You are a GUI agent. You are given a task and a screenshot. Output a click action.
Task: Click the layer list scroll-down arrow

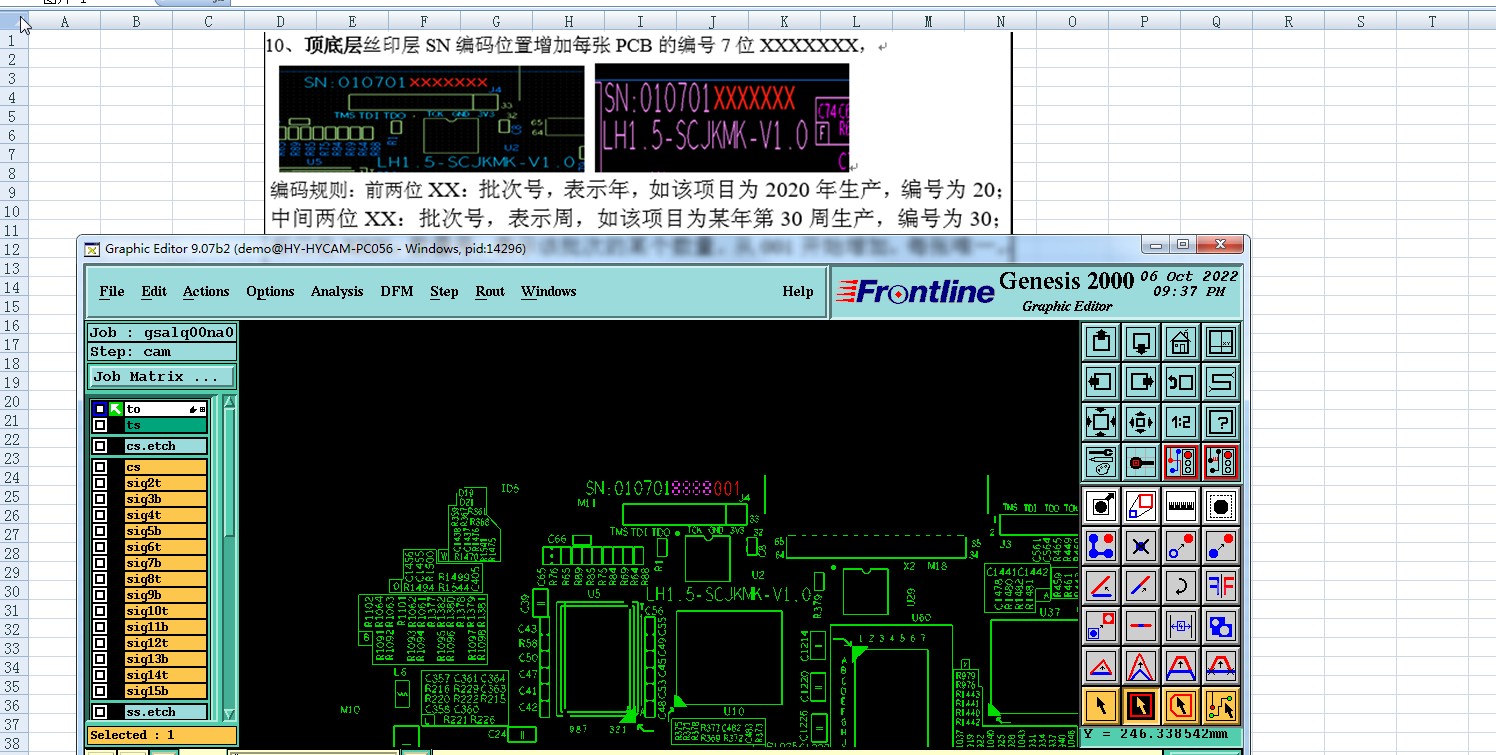point(230,713)
